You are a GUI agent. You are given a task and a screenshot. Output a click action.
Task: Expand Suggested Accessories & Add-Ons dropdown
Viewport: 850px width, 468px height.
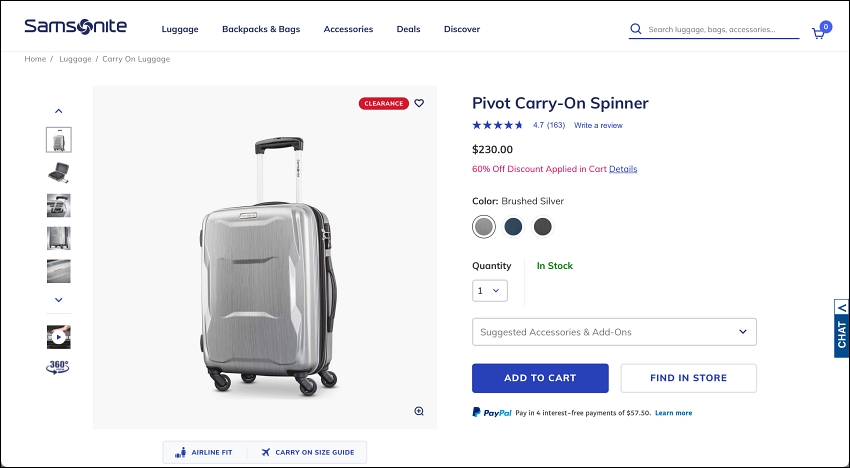pyautogui.click(x=614, y=332)
